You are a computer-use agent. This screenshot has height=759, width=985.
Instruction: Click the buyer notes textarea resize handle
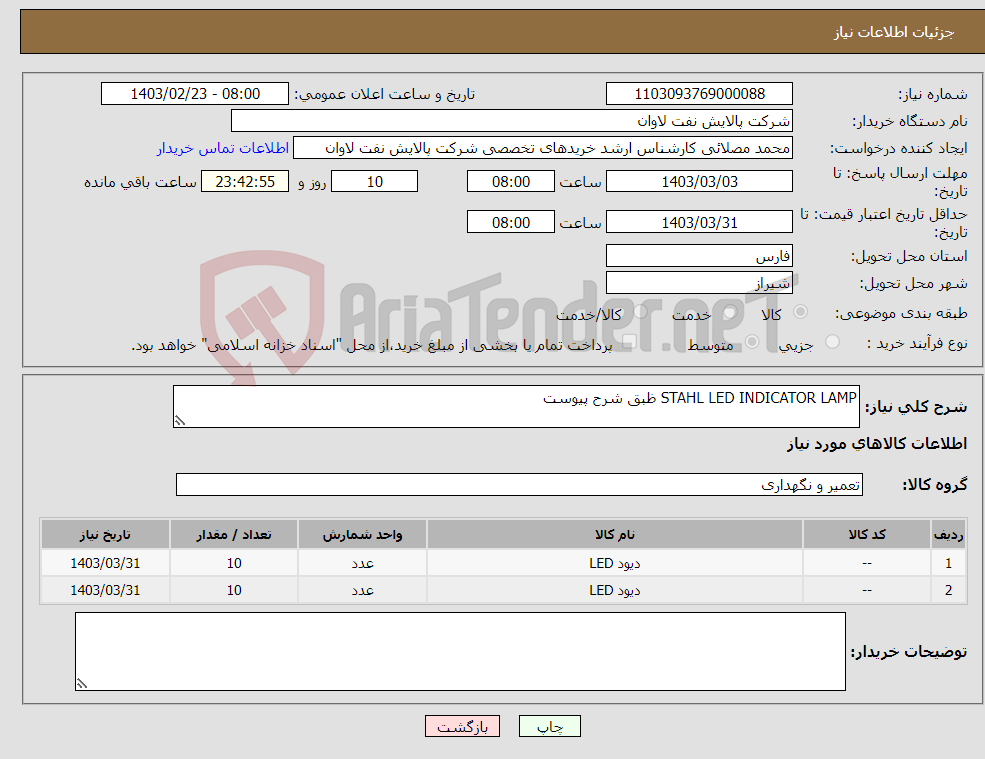(82, 684)
